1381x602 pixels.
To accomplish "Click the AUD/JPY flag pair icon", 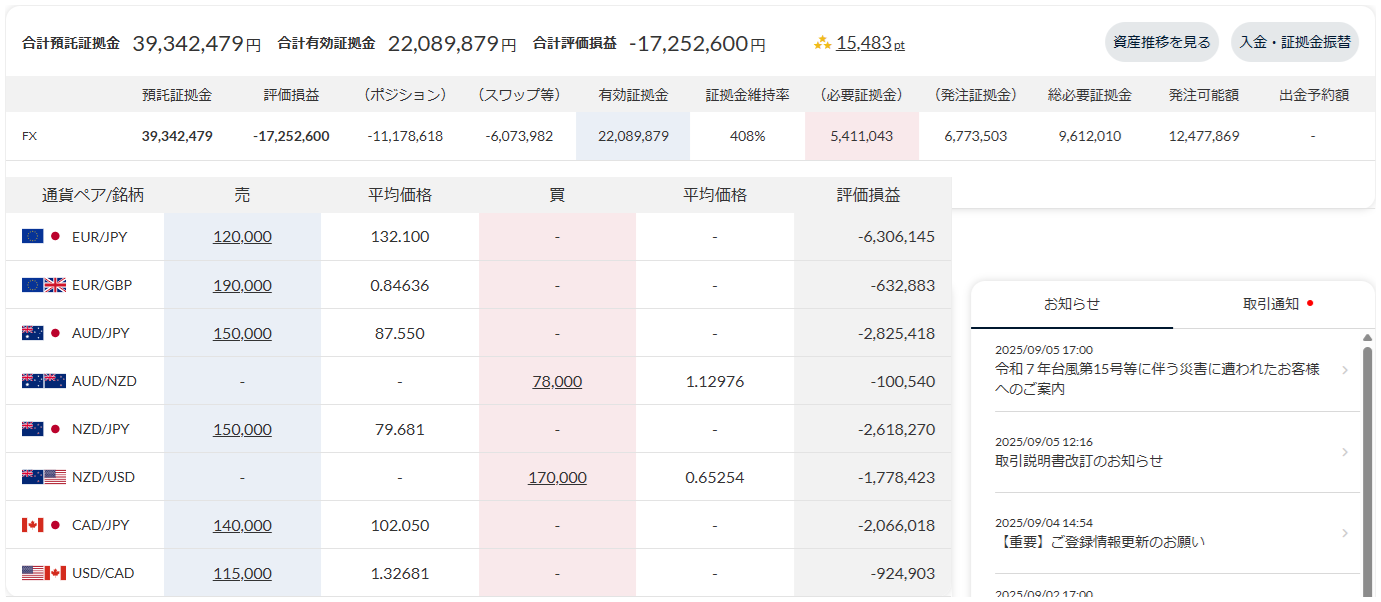I will tap(42, 333).
